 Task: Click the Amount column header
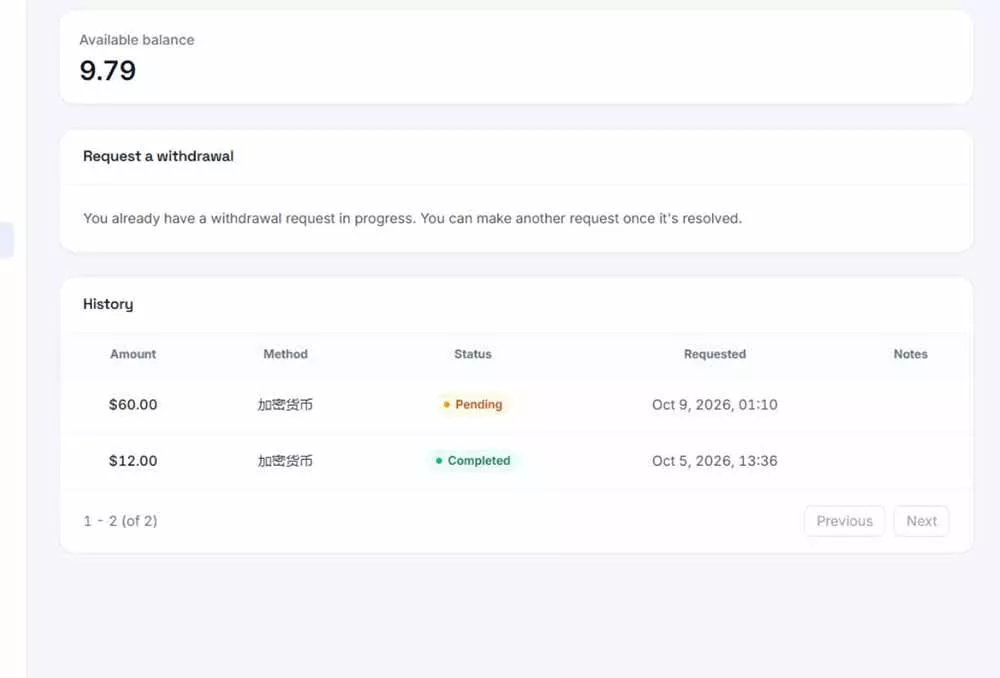coord(133,354)
